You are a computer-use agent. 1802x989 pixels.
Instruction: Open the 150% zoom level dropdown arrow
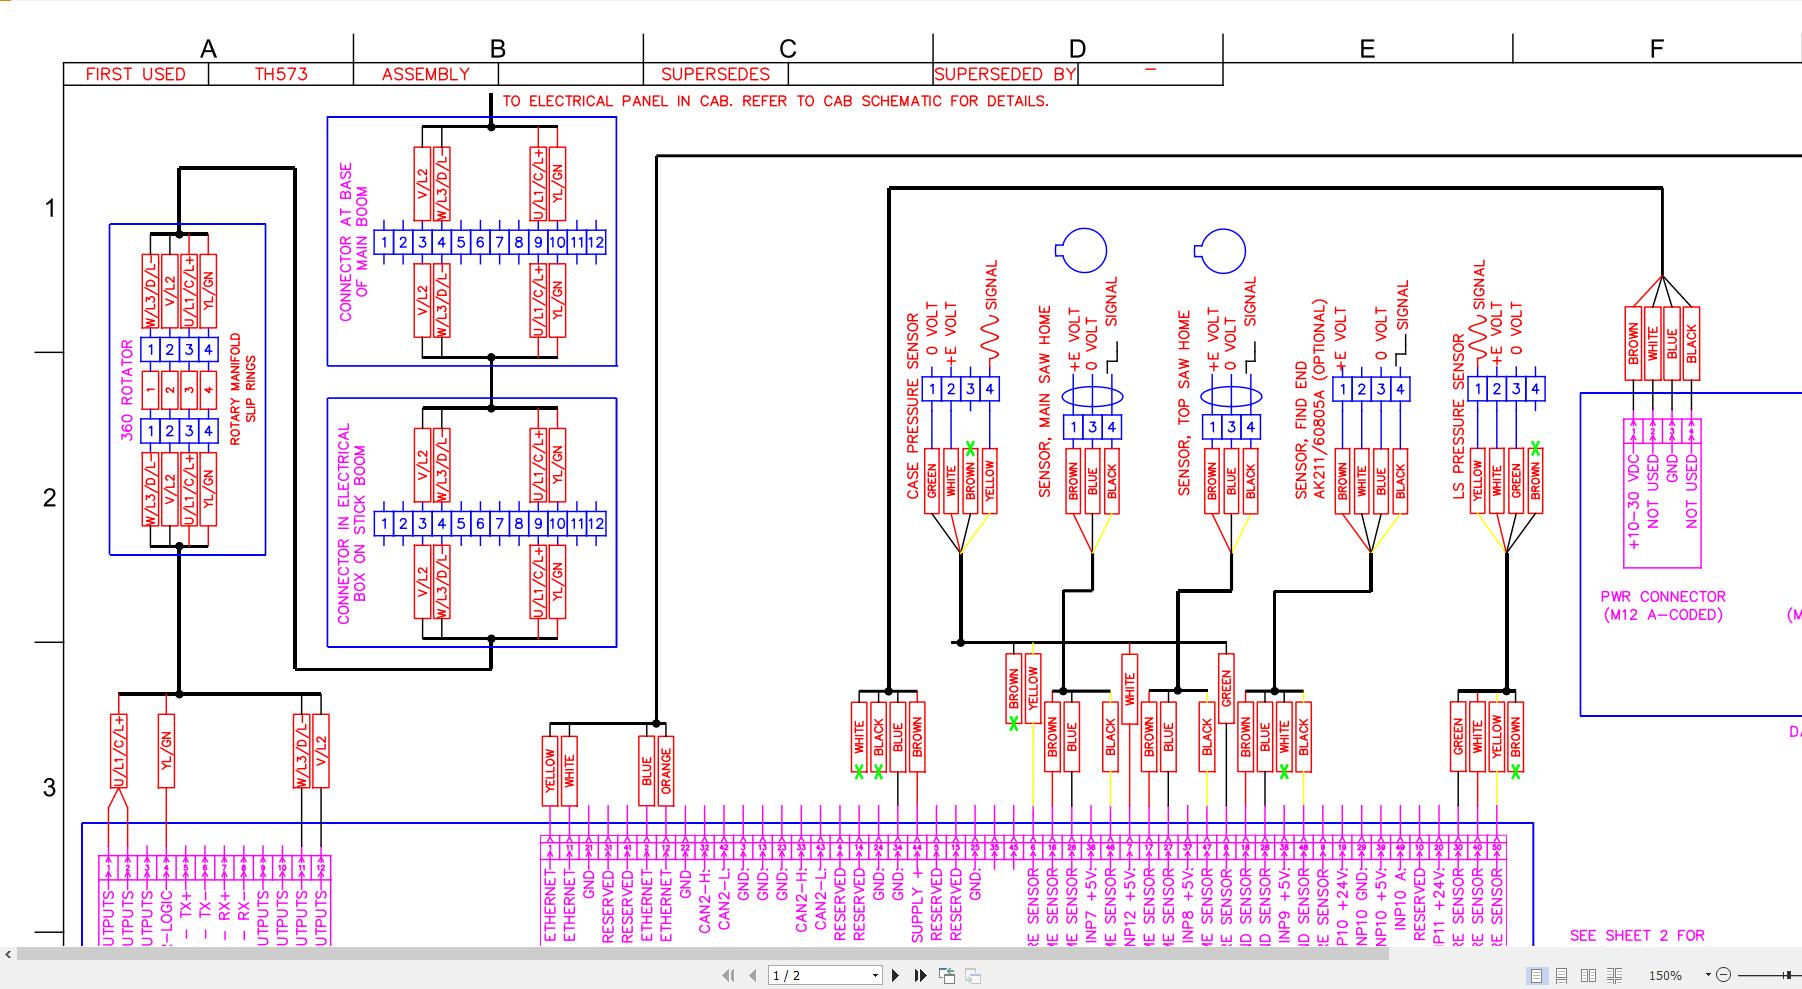click(1708, 974)
